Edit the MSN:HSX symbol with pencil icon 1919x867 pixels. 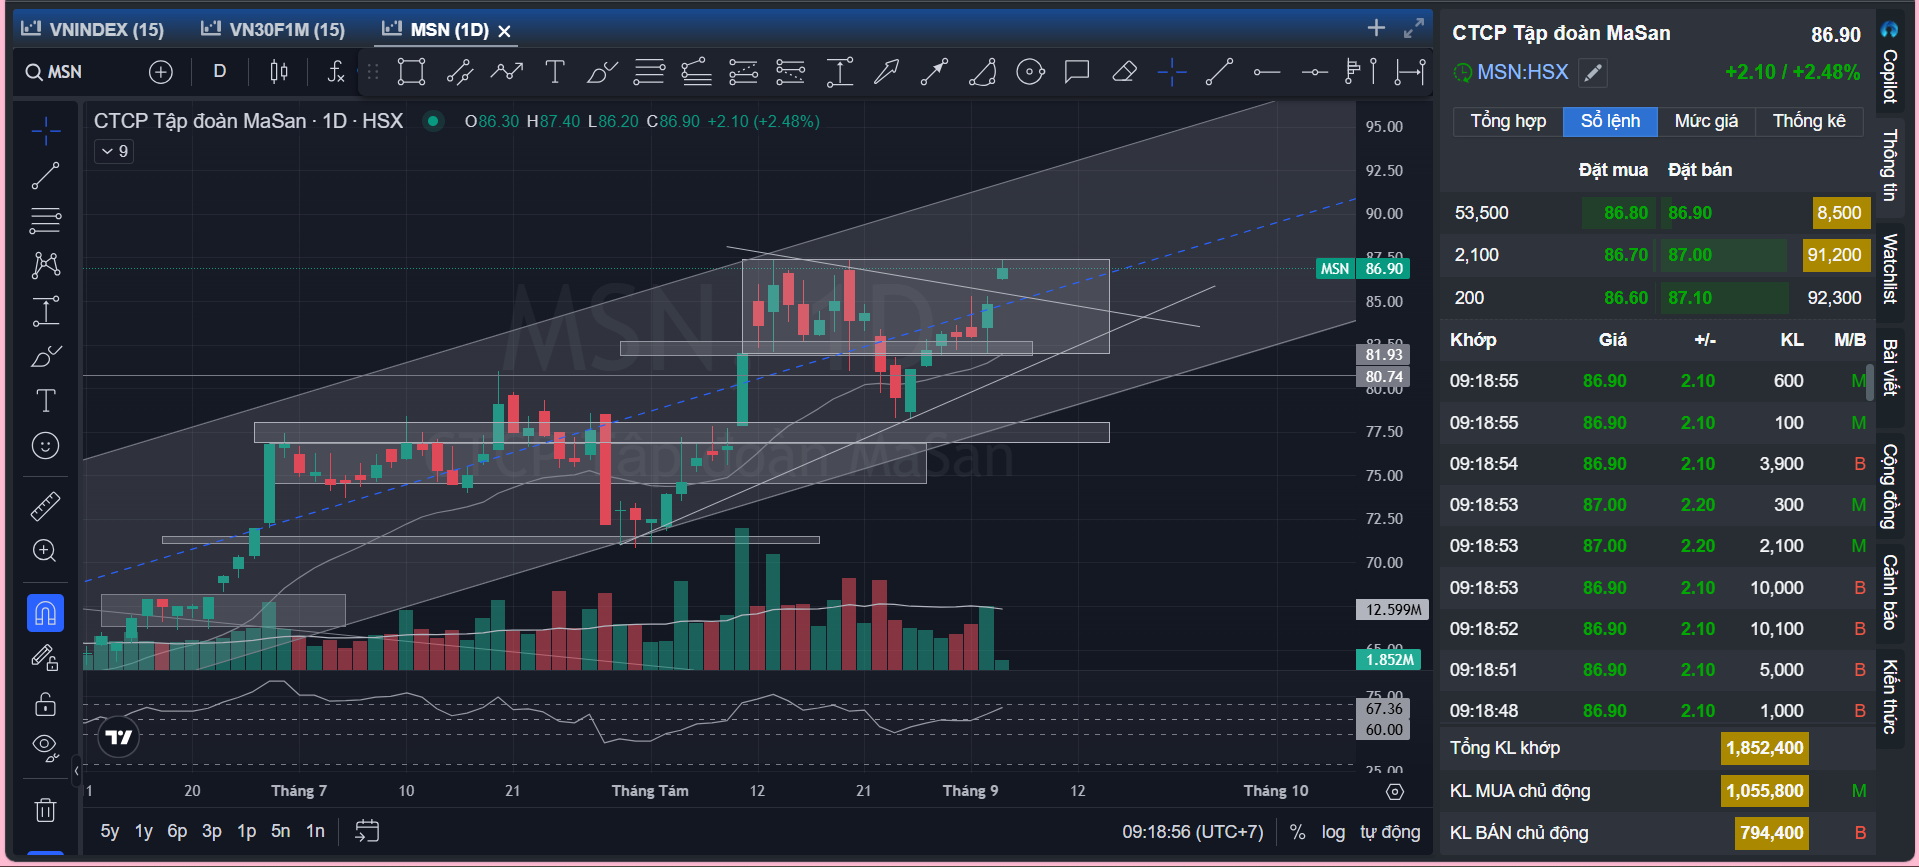tap(1593, 72)
